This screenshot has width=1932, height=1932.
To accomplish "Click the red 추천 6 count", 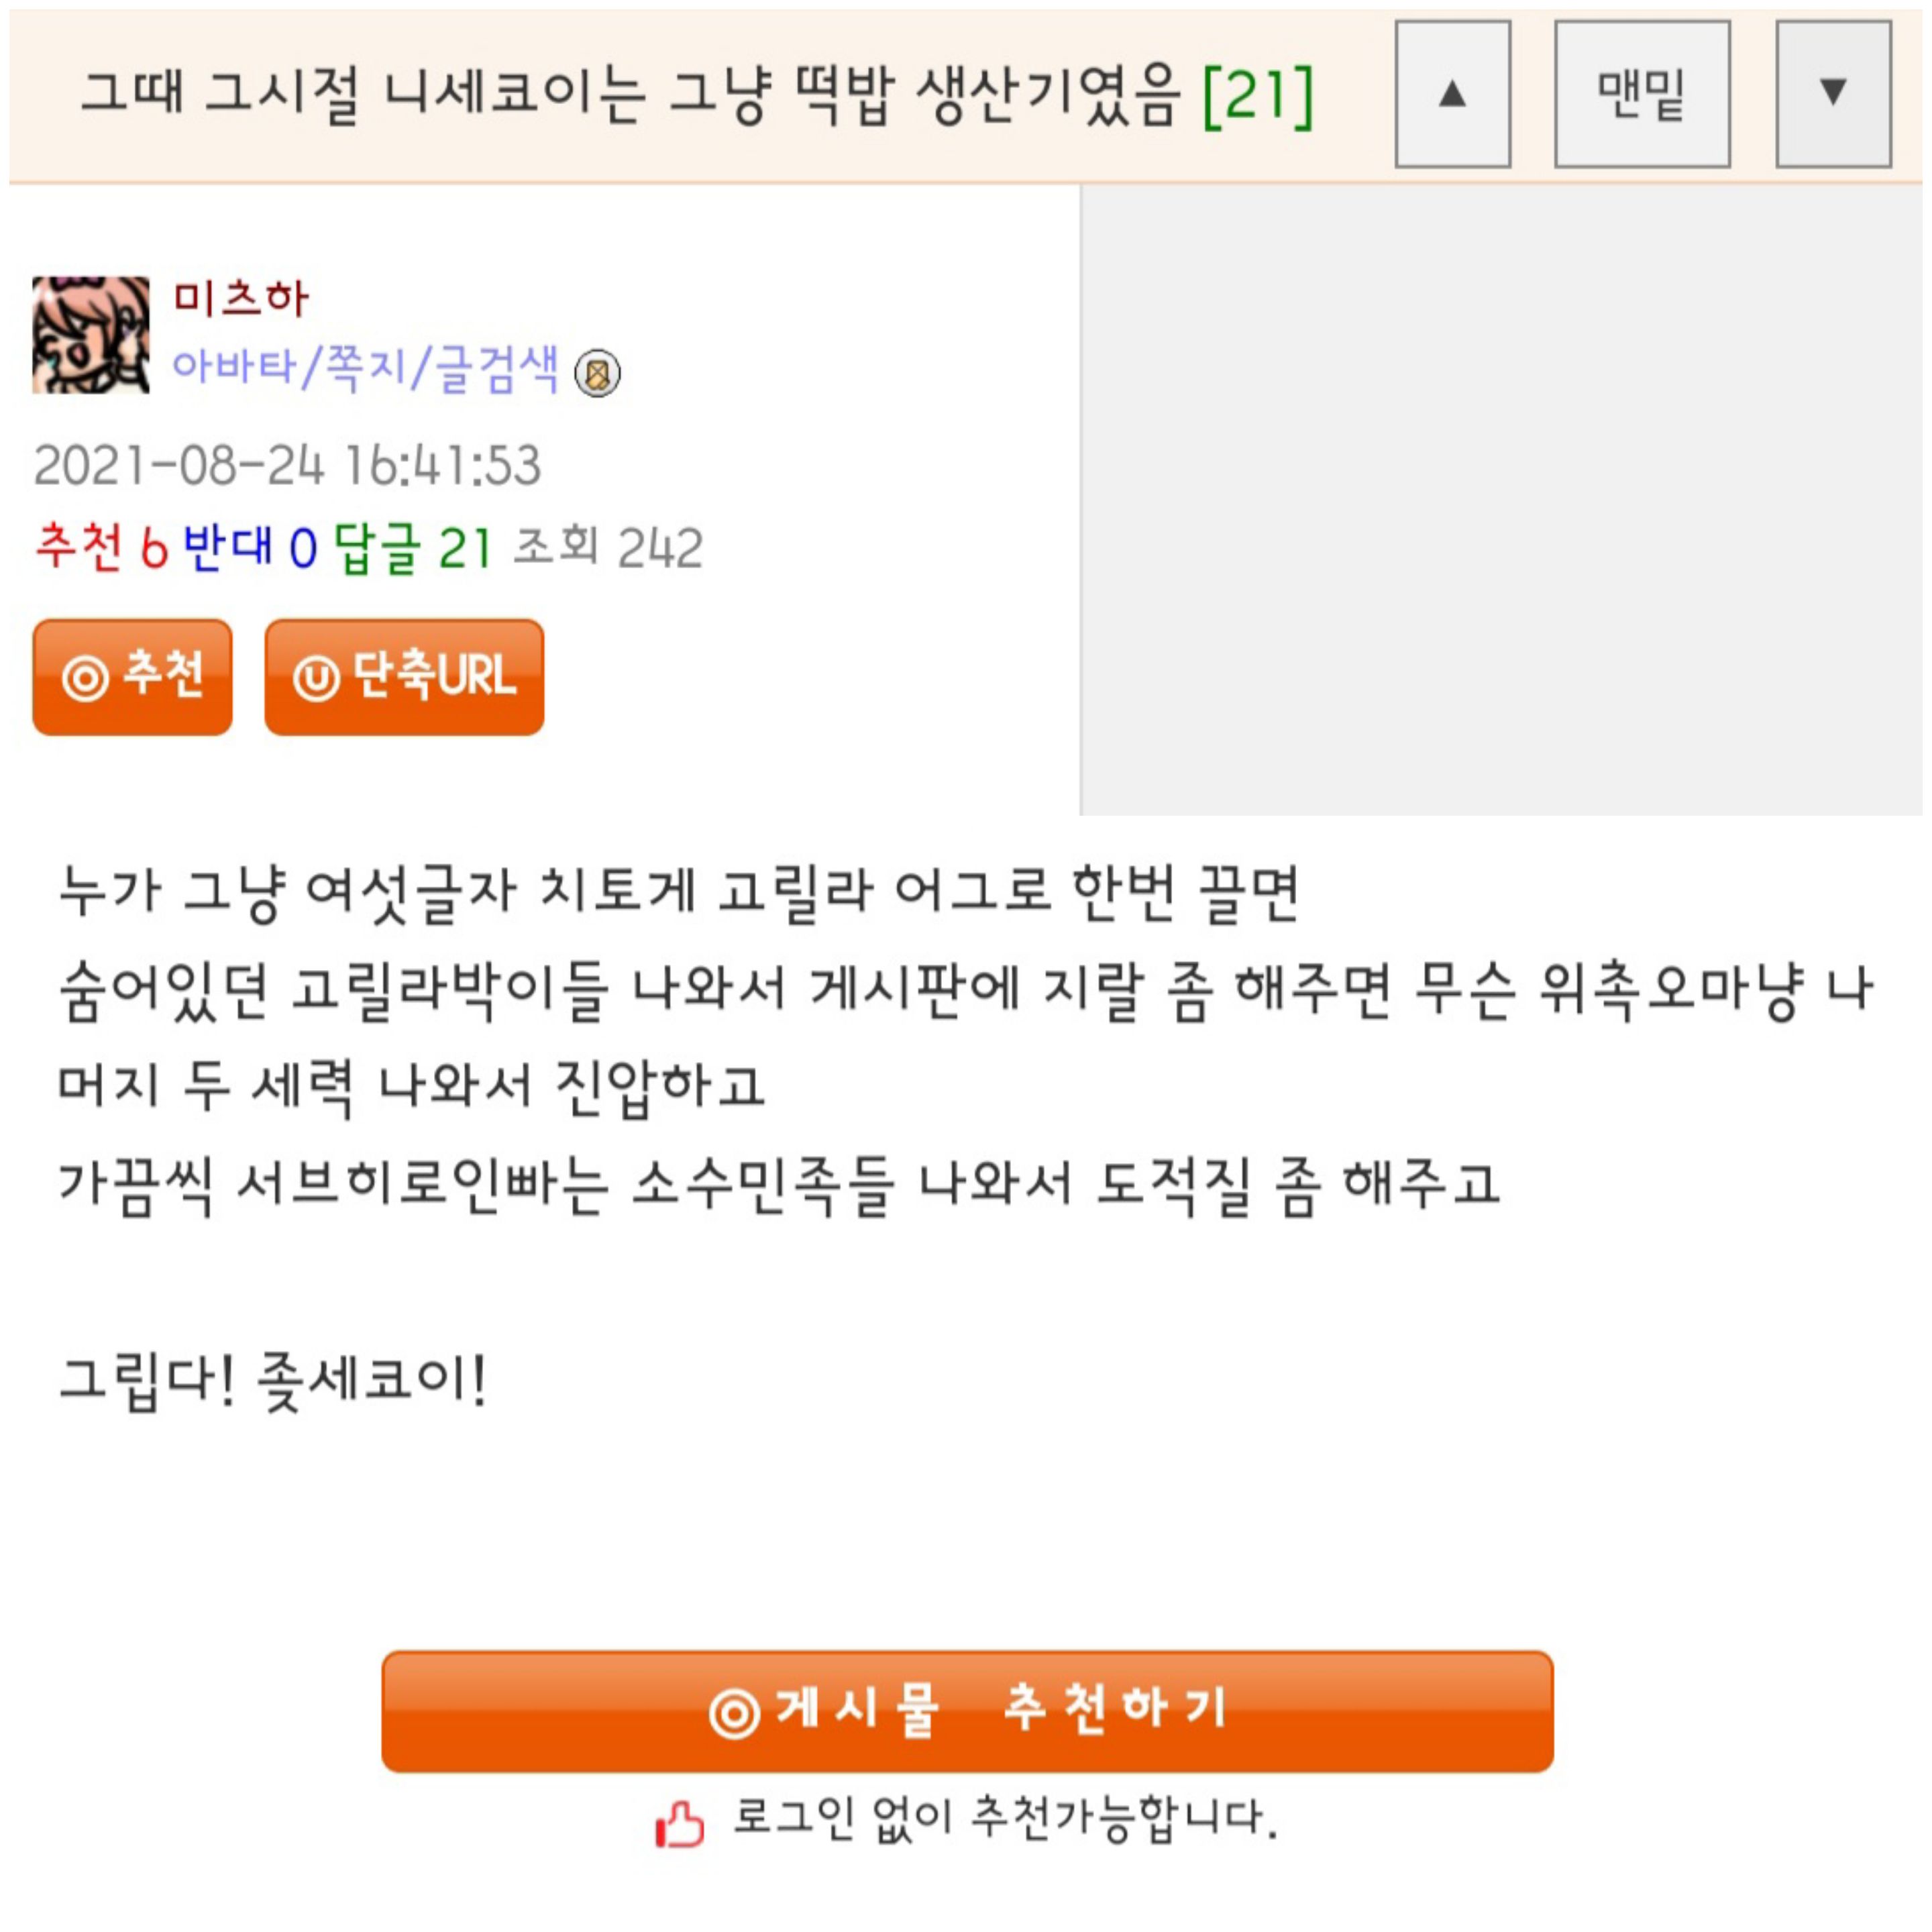I will point(101,547).
